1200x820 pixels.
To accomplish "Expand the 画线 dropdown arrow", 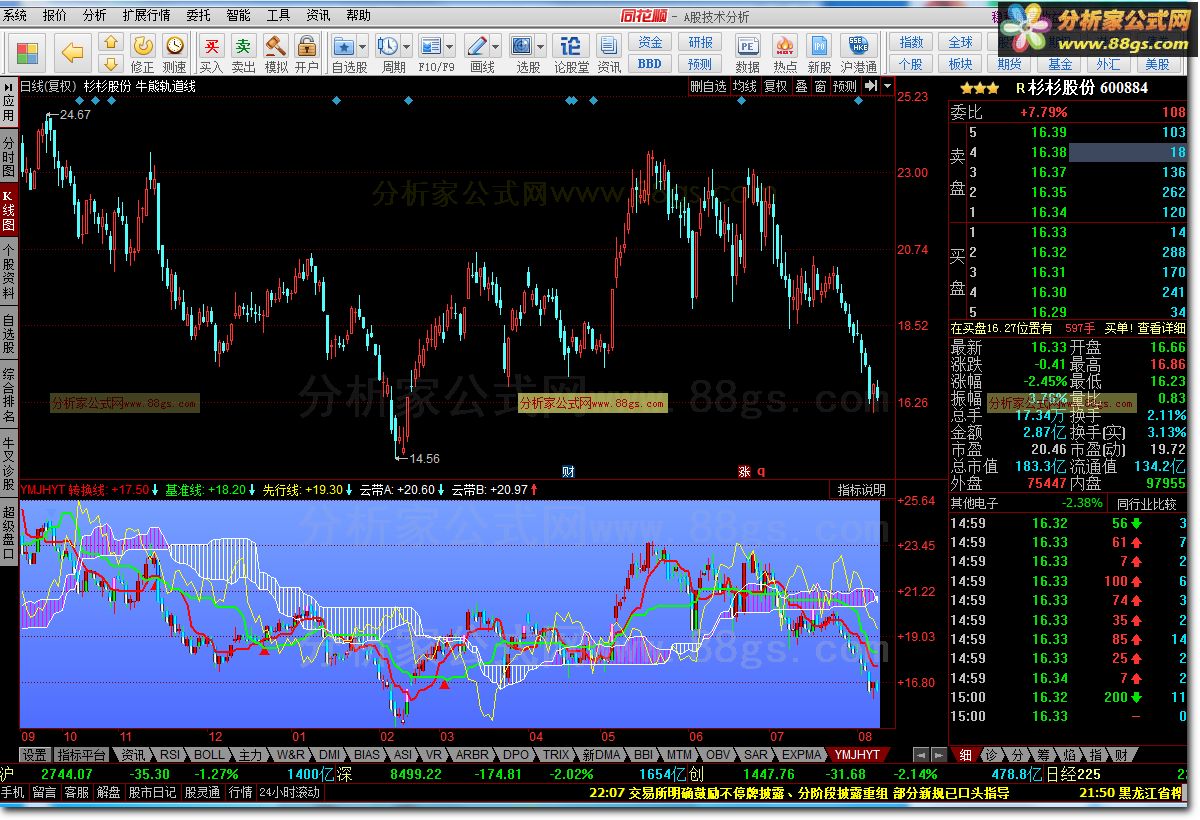I will pyautogui.click(x=497, y=46).
